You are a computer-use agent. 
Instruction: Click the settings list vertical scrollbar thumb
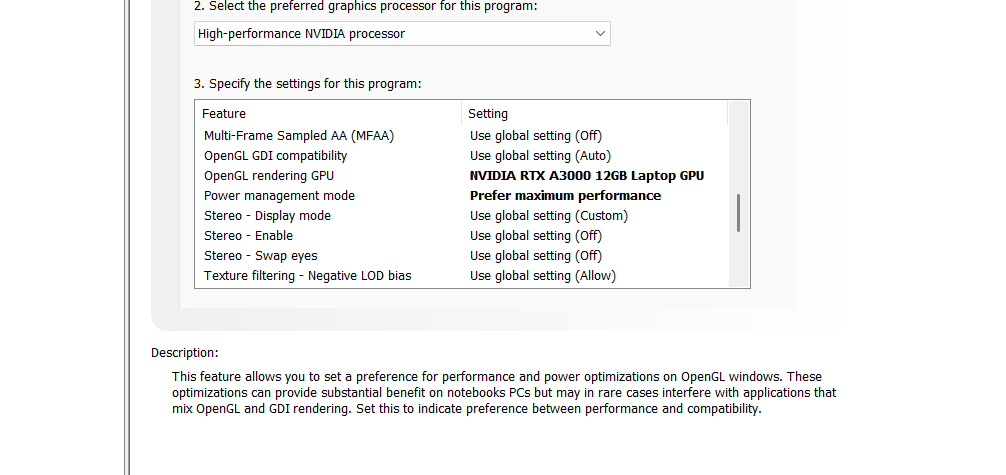pyautogui.click(x=739, y=213)
